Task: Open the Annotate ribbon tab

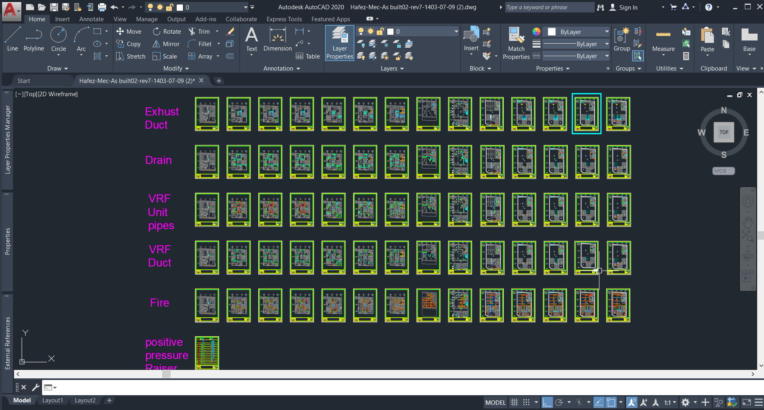Action: pos(91,19)
